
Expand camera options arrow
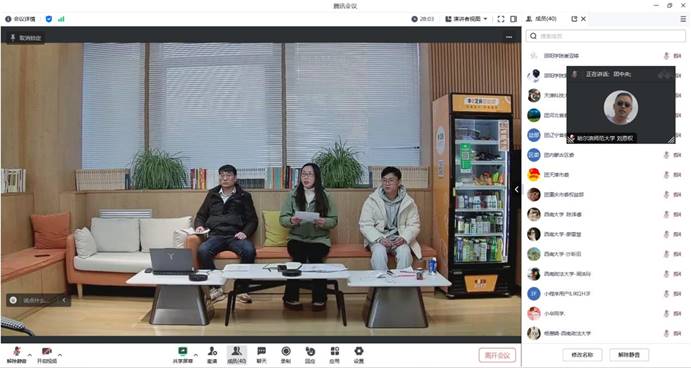tap(60, 354)
